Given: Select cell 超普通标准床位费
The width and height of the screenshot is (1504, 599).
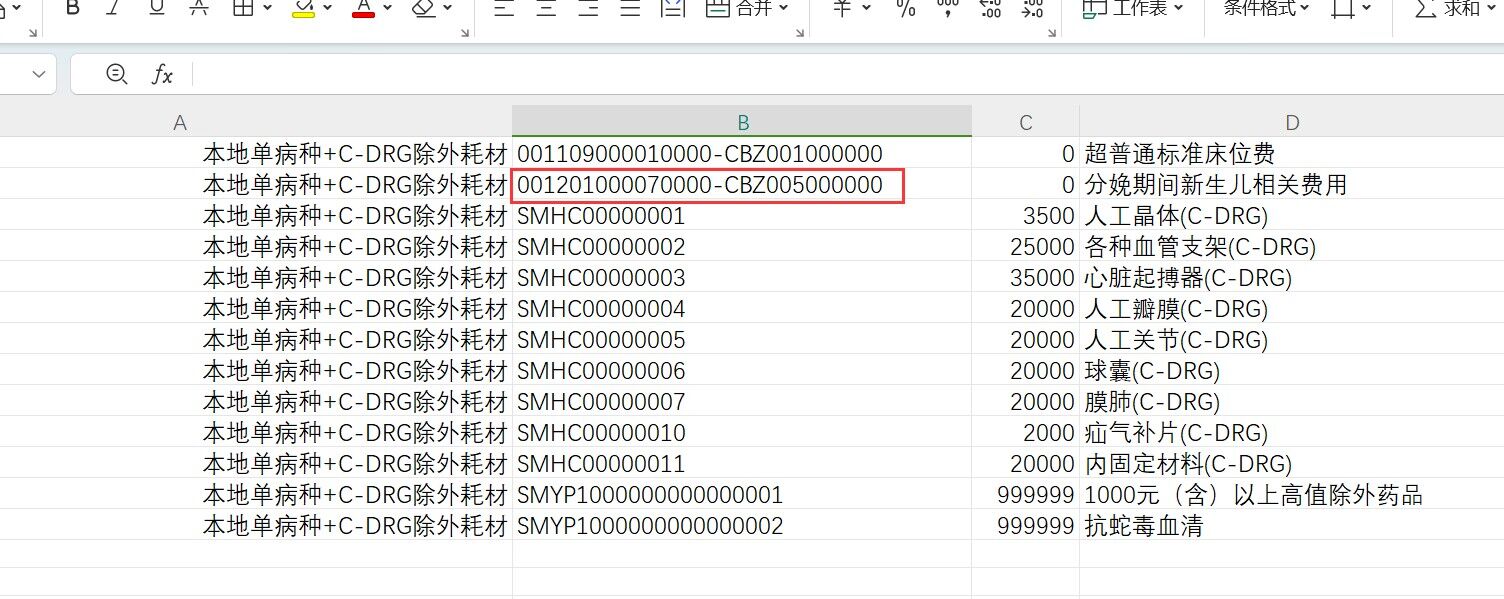Looking at the screenshot, I should point(1292,154).
